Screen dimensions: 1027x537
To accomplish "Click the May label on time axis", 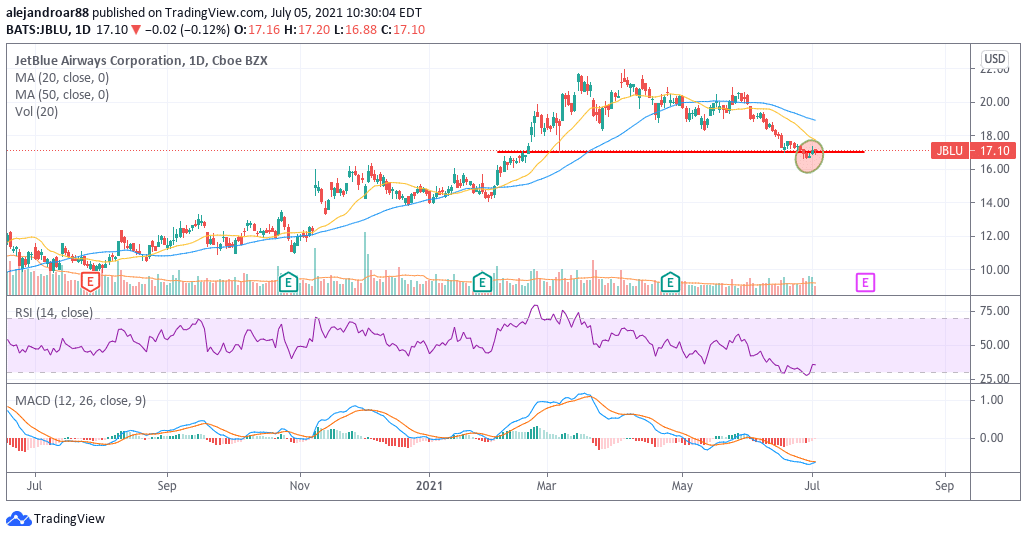I will [682, 486].
